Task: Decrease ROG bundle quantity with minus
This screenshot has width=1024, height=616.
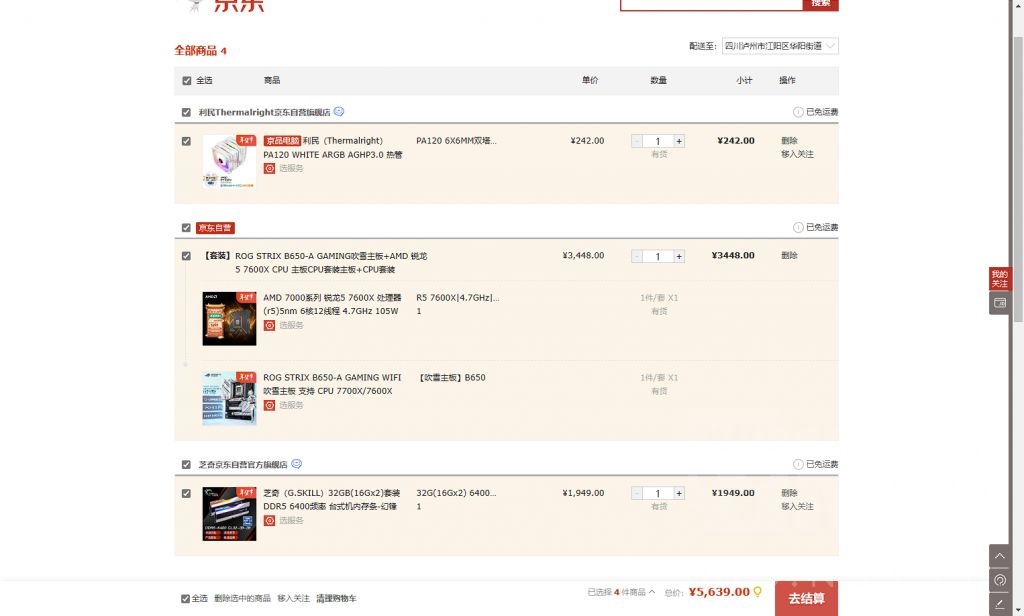Action: (x=637, y=256)
